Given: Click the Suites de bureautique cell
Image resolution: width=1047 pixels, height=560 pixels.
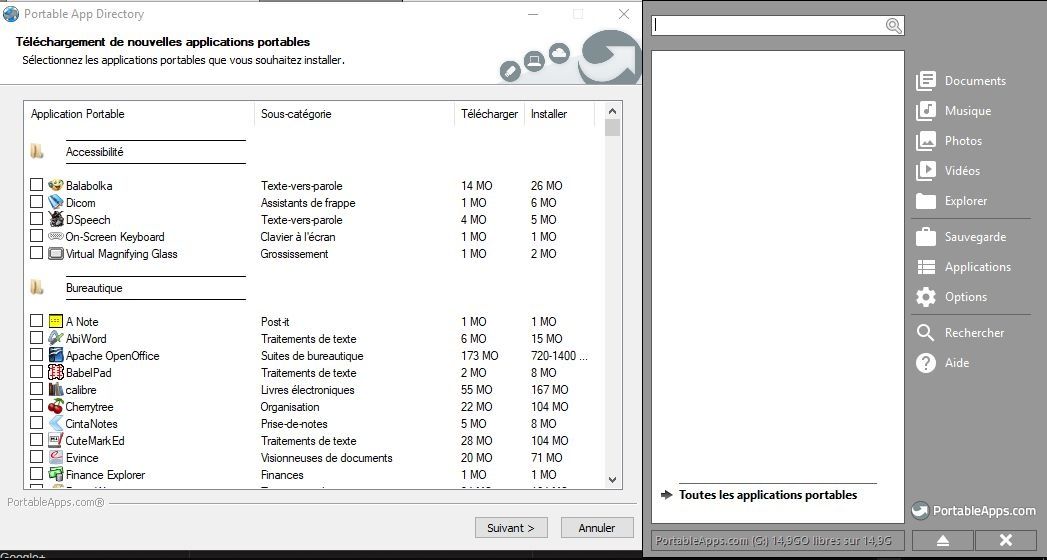Looking at the screenshot, I should 312,356.
